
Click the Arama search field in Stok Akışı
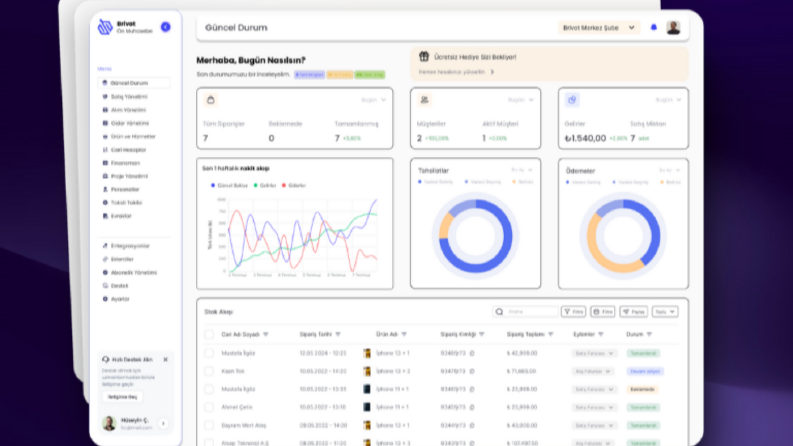[x=525, y=312]
